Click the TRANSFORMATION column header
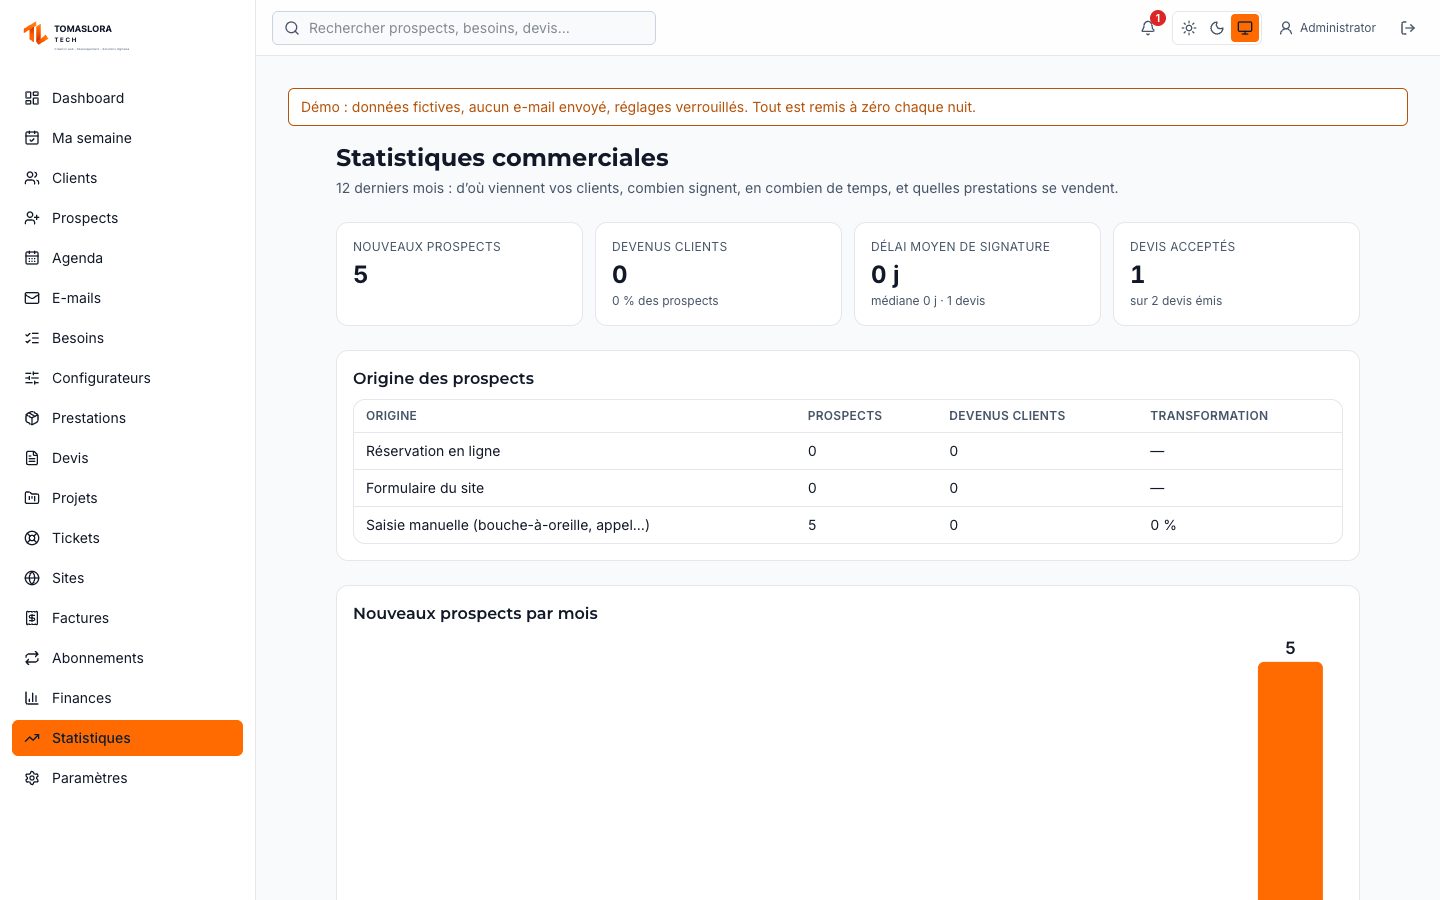Viewport: 1440px width, 900px height. pos(1209,416)
